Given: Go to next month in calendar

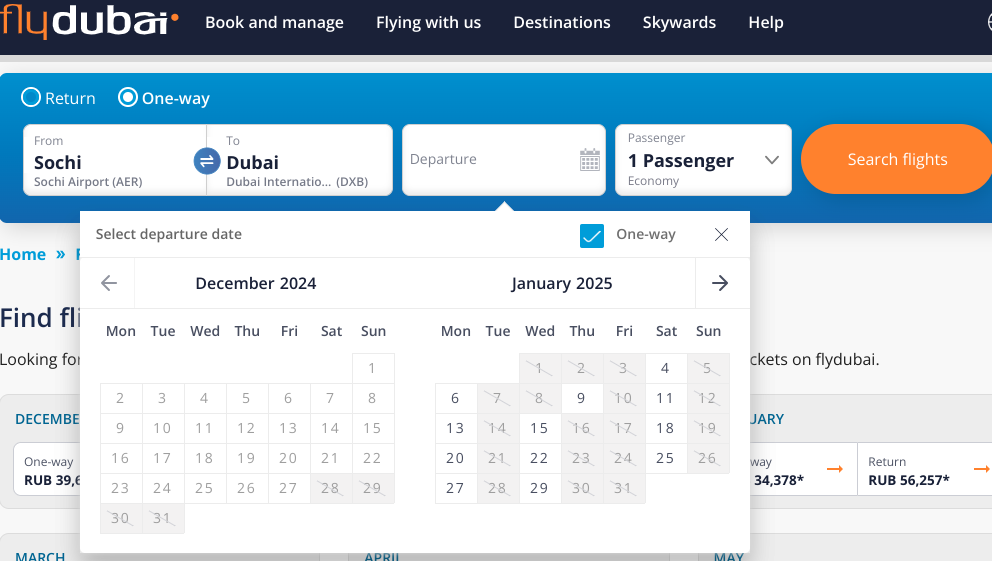Looking at the screenshot, I should pyautogui.click(x=720, y=283).
